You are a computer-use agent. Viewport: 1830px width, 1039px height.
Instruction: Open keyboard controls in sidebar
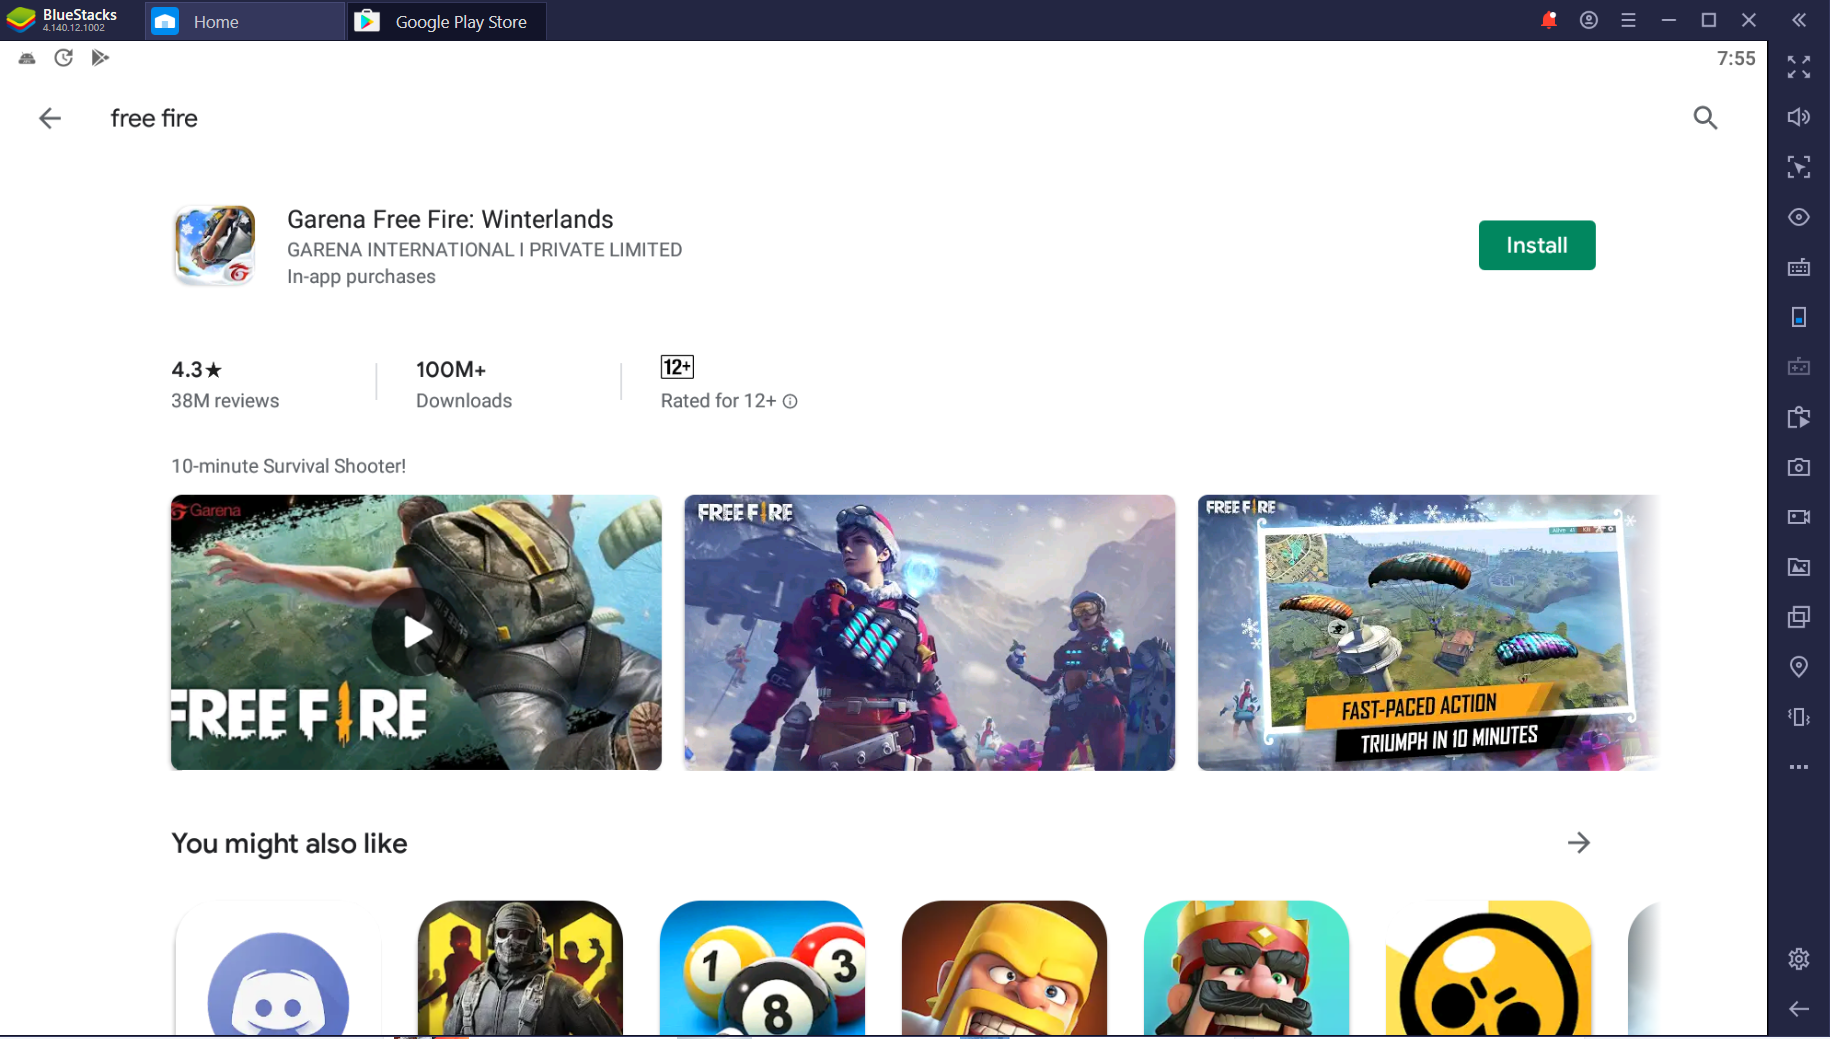click(x=1799, y=267)
